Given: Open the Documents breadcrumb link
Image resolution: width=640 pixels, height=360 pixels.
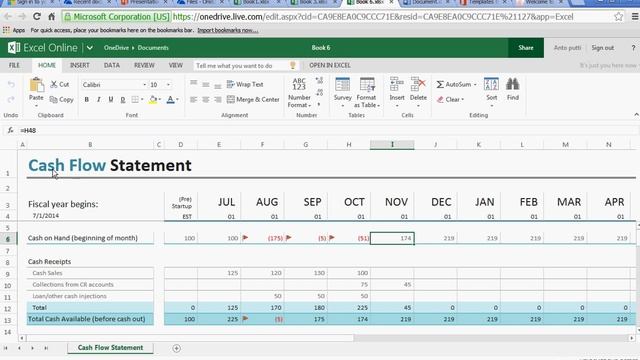Looking at the screenshot, I should click(x=153, y=48).
